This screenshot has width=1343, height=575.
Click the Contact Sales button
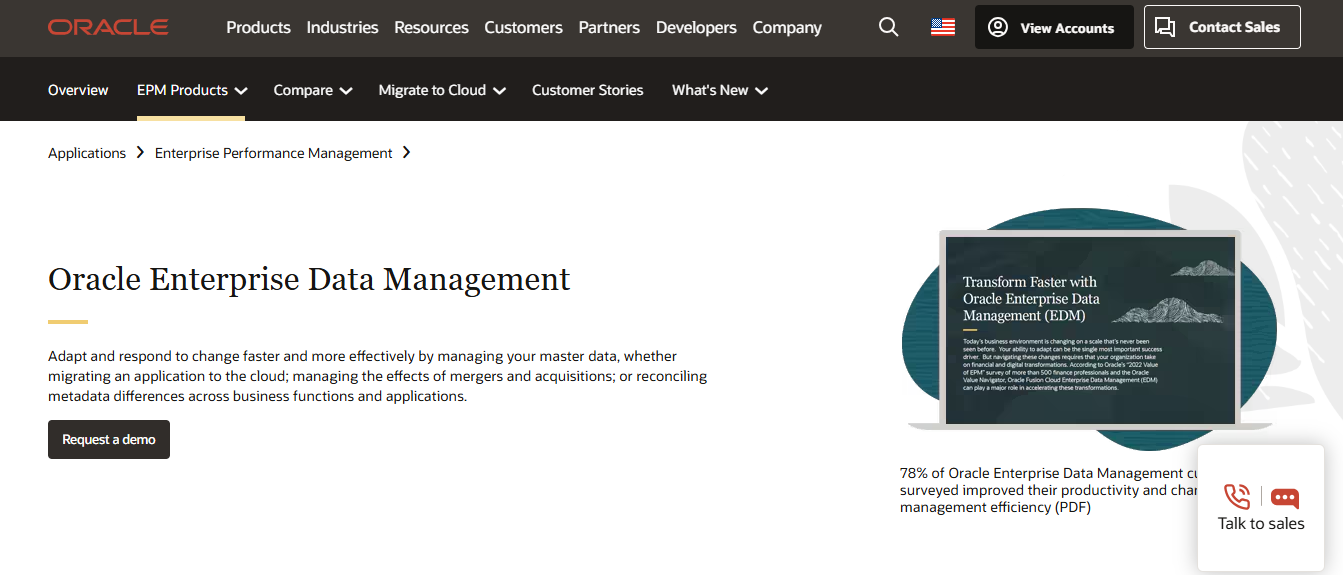[1222, 27]
